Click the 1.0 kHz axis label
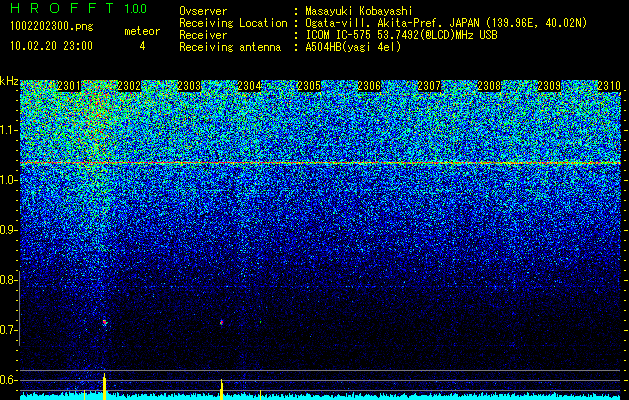 [9, 181]
